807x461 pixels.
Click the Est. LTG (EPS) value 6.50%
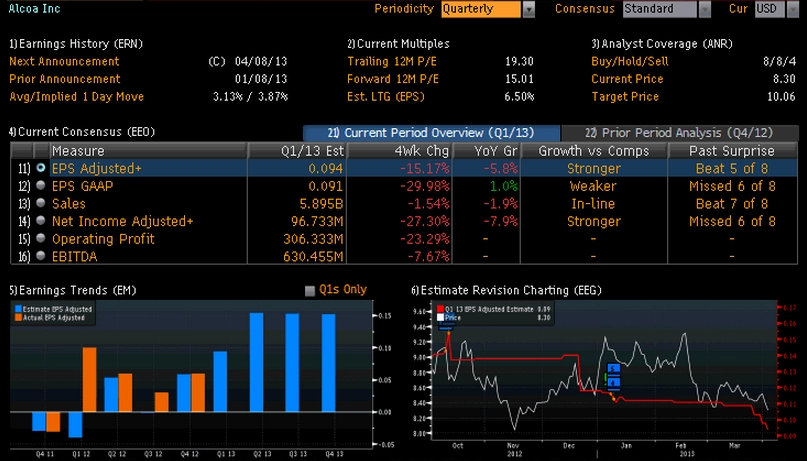(x=519, y=97)
